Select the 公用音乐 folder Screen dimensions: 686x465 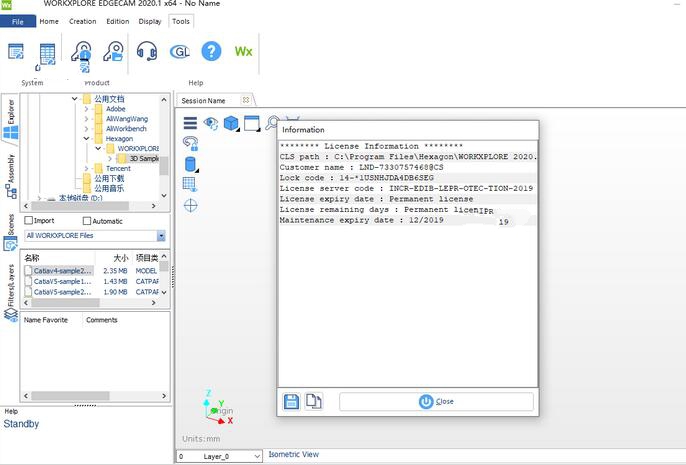109,189
